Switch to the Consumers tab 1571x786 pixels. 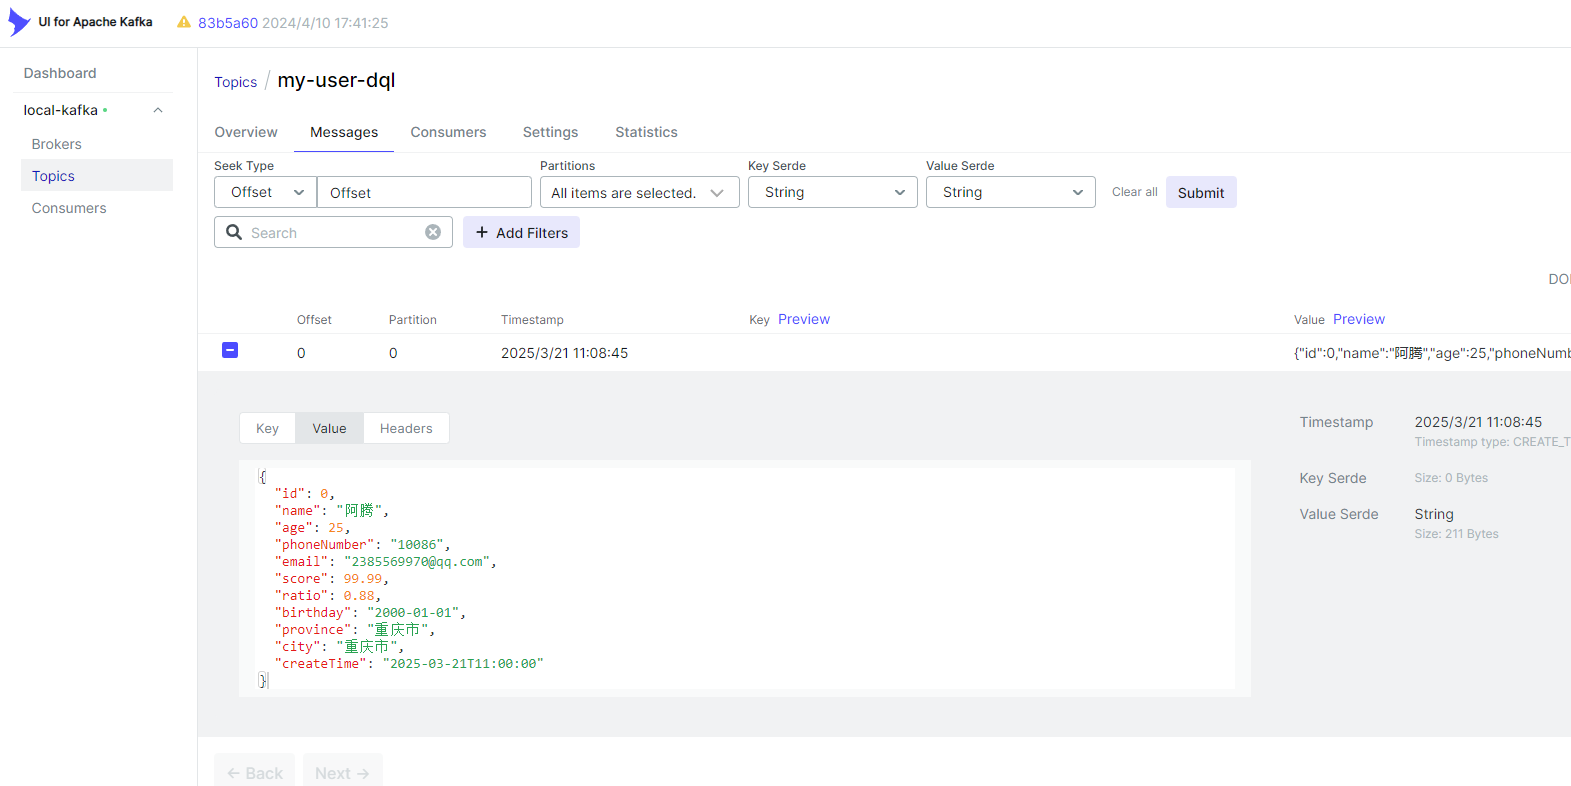click(448, 132)
